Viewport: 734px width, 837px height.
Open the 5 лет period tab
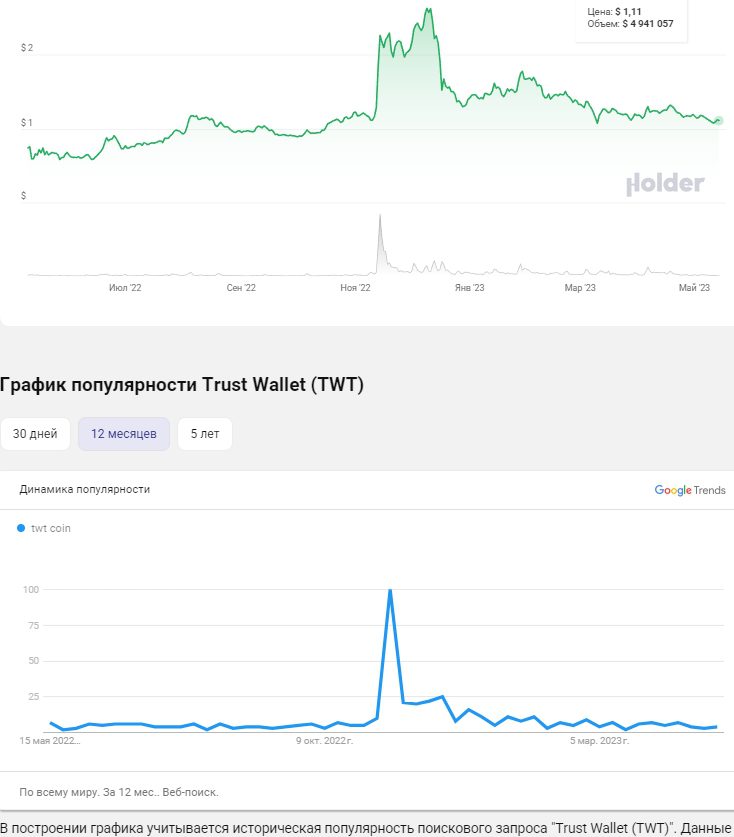pyautogui.click(x=205, y=434)
